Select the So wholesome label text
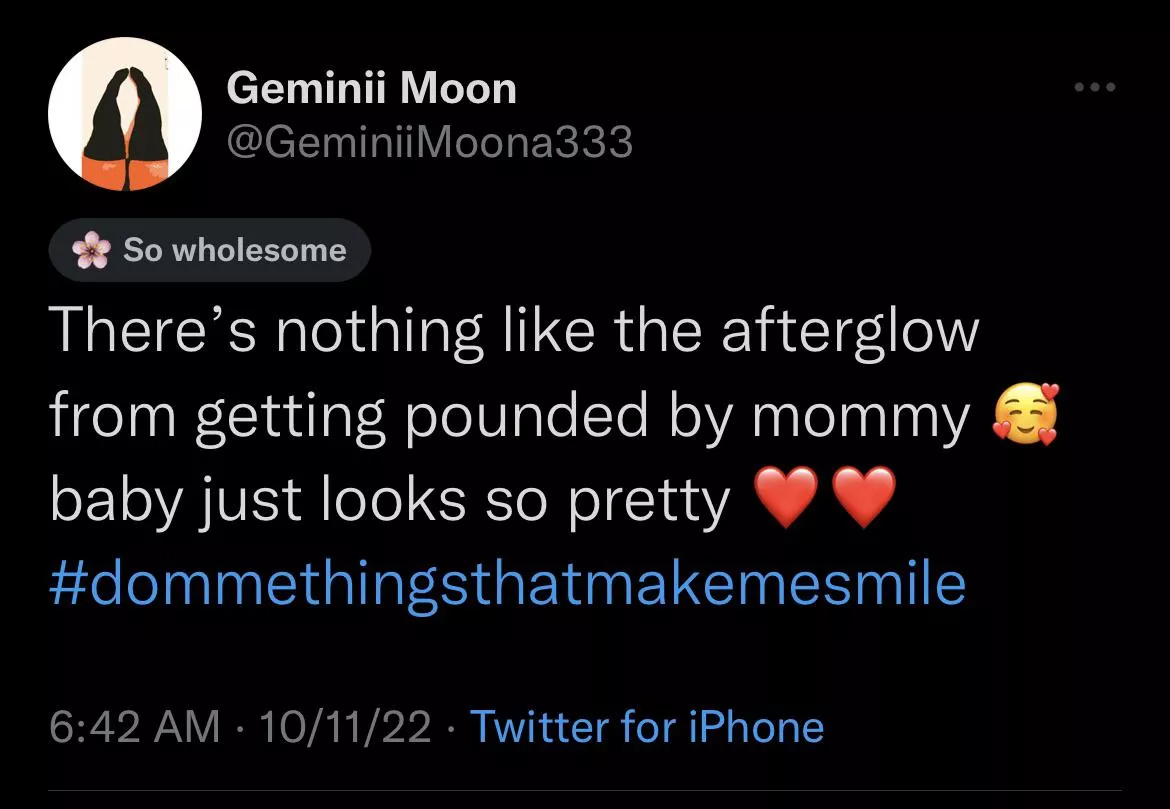The width and height of the screenshot is (1170, 809). (x=234, y=250)
